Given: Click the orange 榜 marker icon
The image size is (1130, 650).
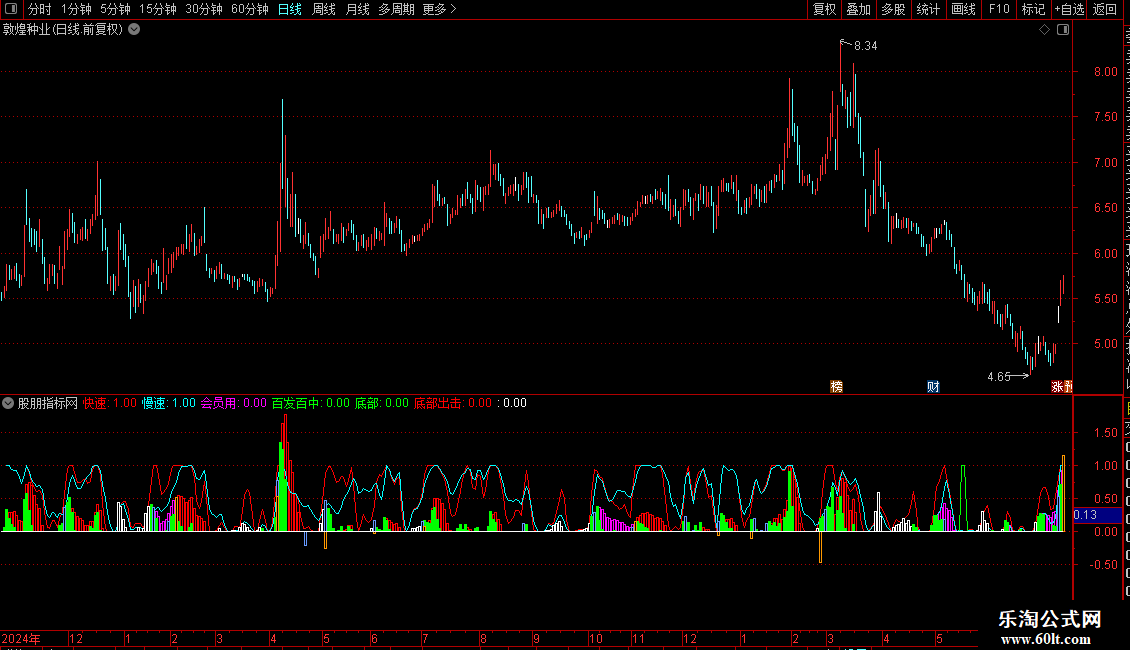Looking at the screenshot, I should click(x=837, y=386).
